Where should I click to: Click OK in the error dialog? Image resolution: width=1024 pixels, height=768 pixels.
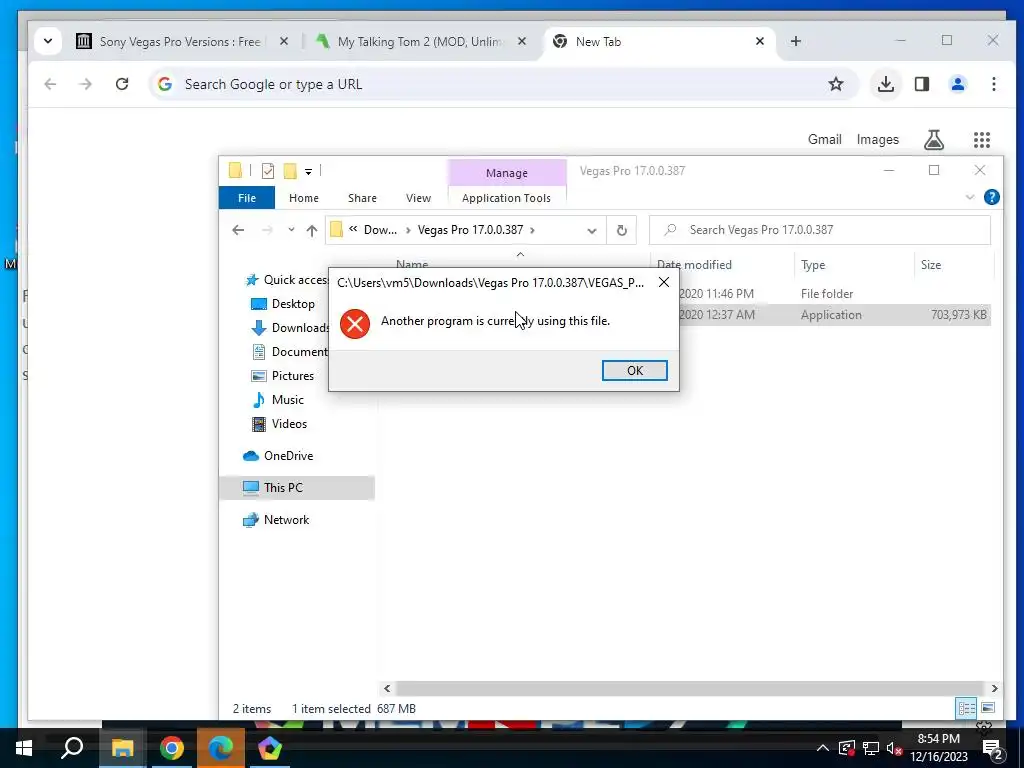pos(634,370)
